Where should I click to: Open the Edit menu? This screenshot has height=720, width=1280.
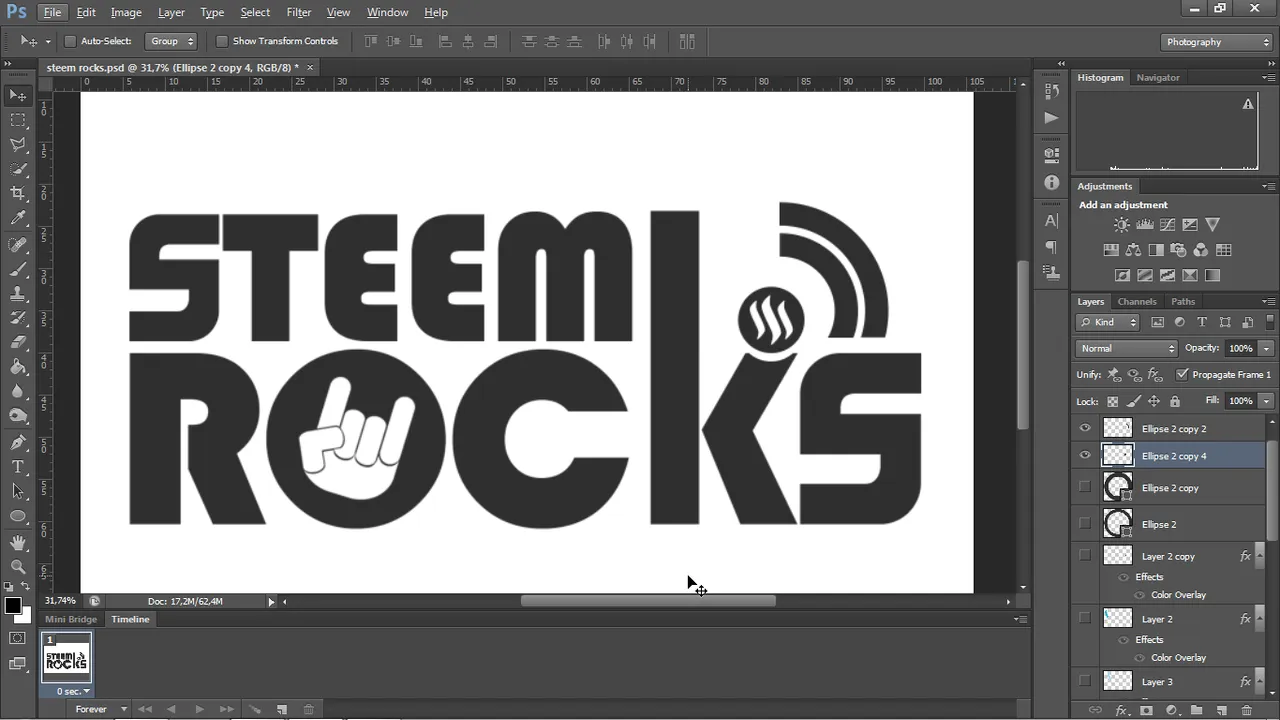tap(86, 12)
